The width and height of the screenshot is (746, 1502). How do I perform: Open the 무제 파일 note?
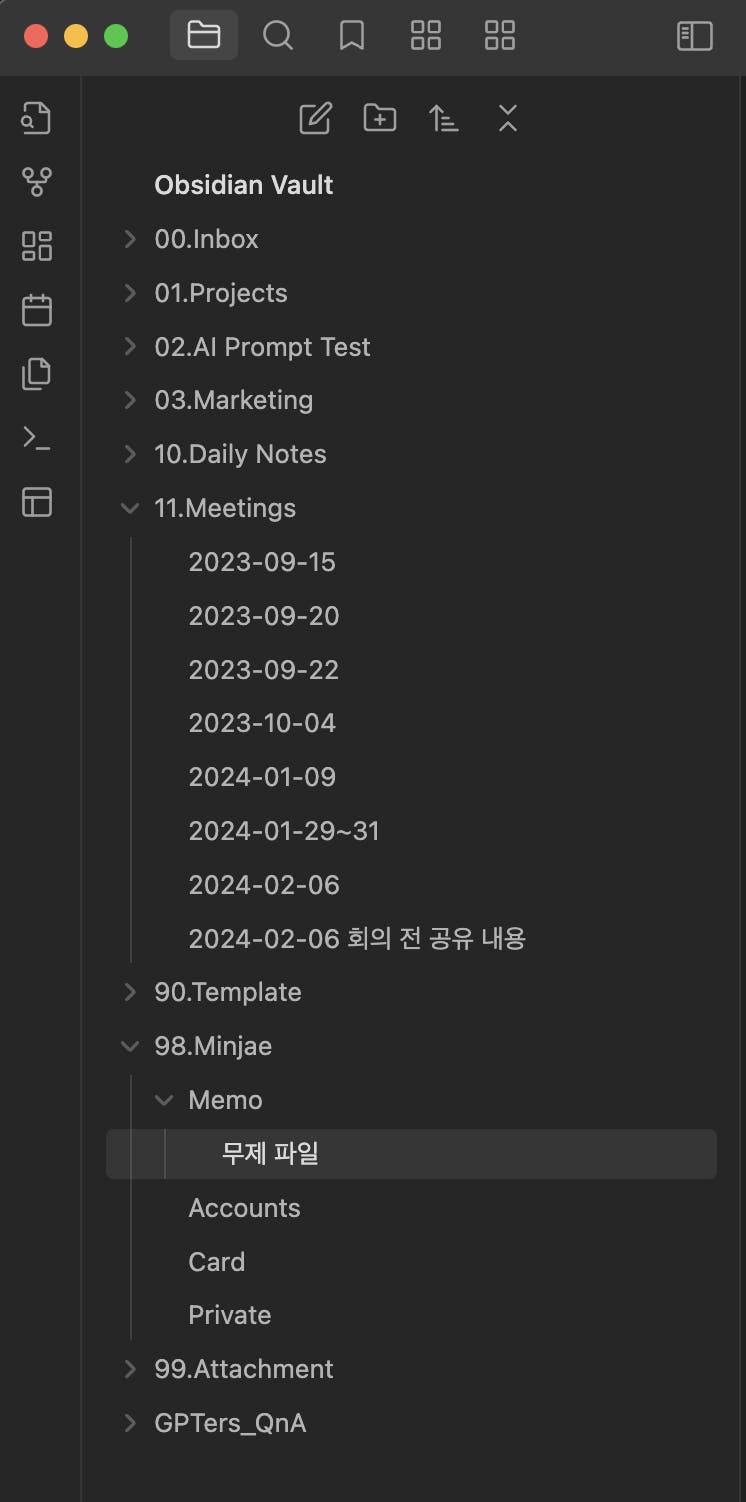tap(270, 1154)
